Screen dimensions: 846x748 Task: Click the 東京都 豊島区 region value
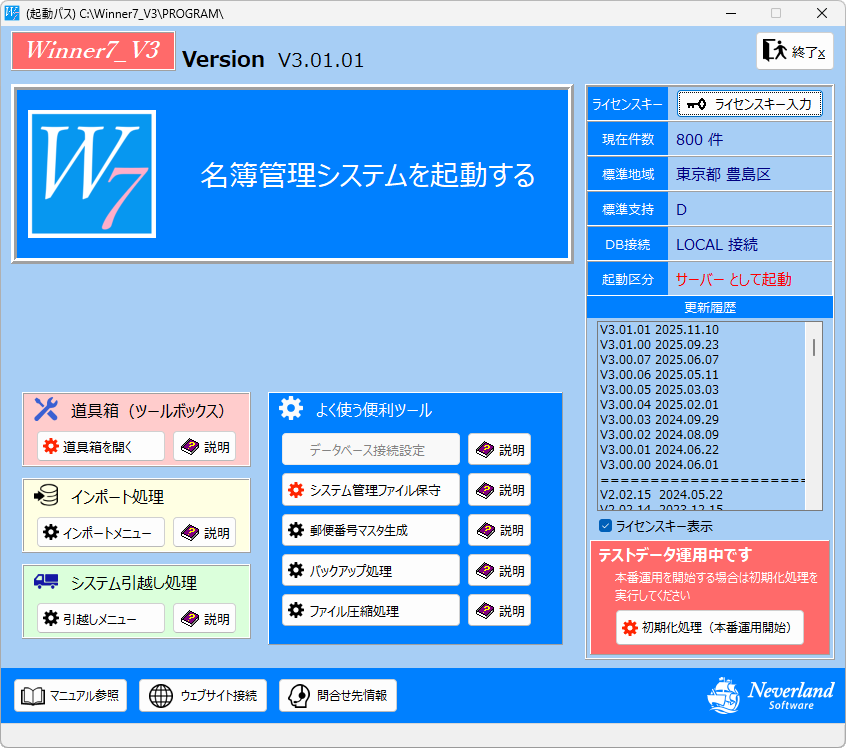pos(723,174)
